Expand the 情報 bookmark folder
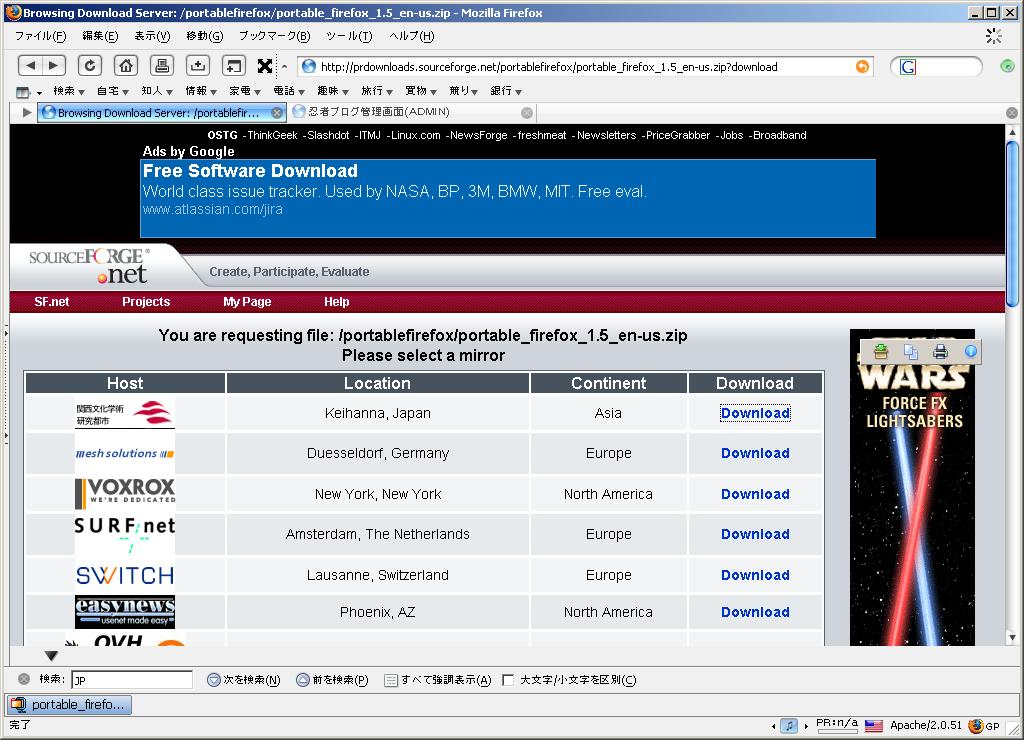This screenshot has height=740, width=1024. (x=200, y=91)
